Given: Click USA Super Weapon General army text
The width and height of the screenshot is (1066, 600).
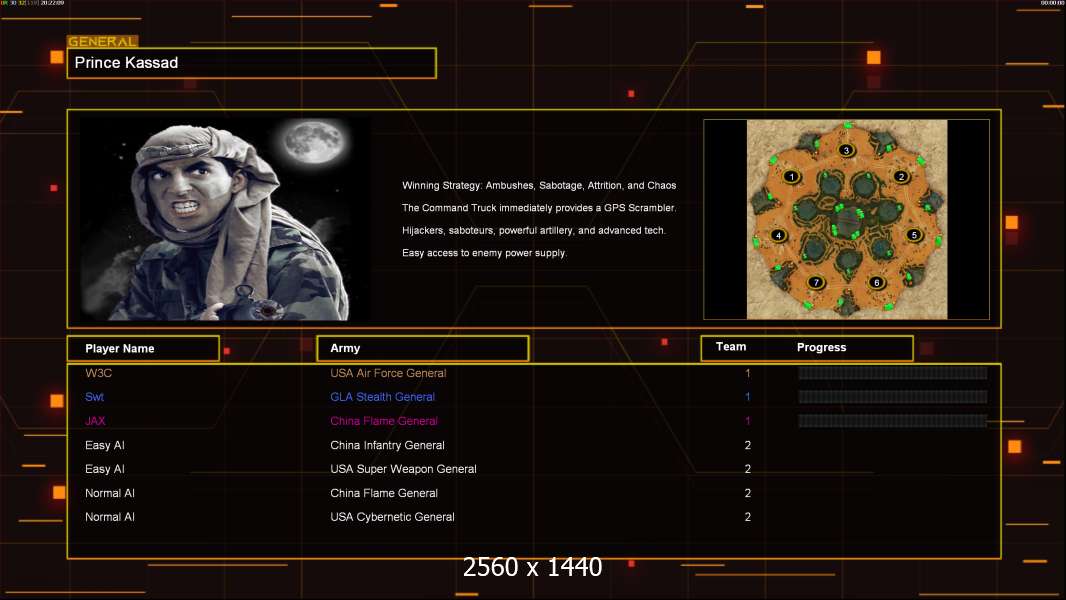Looking at the screenshot, I should click(403, 469).
